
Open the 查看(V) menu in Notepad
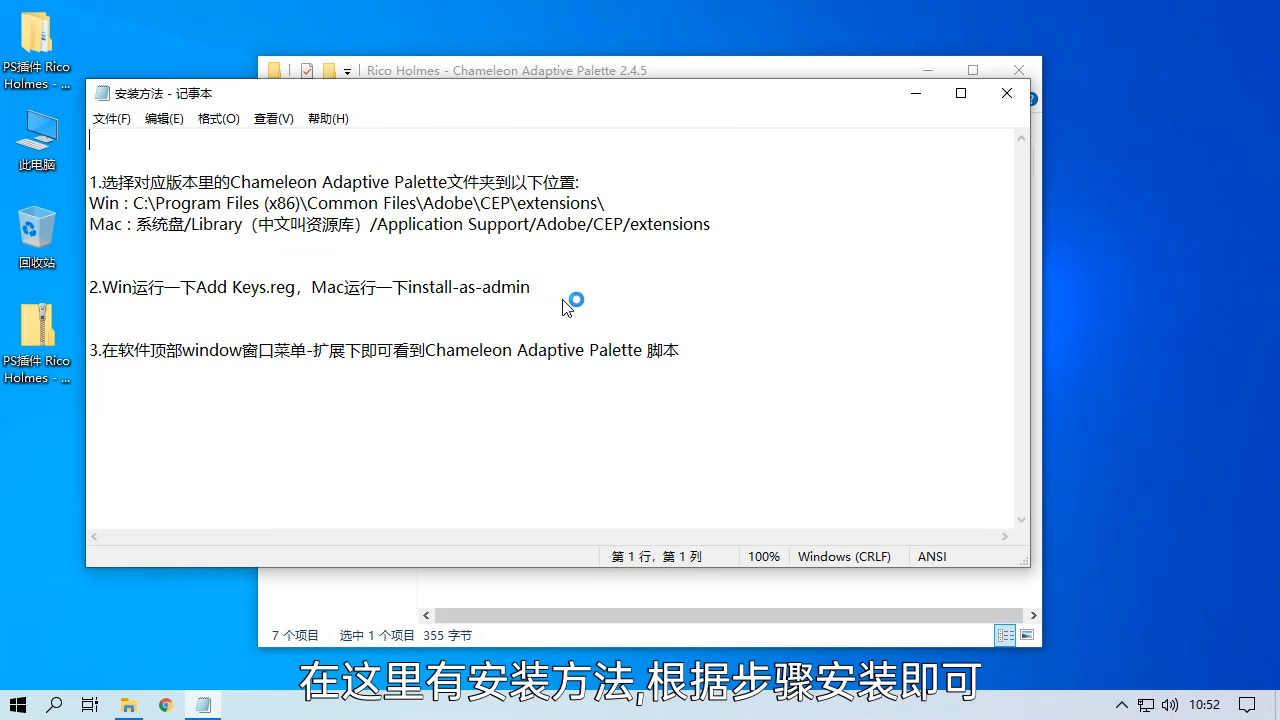(272, 118)
